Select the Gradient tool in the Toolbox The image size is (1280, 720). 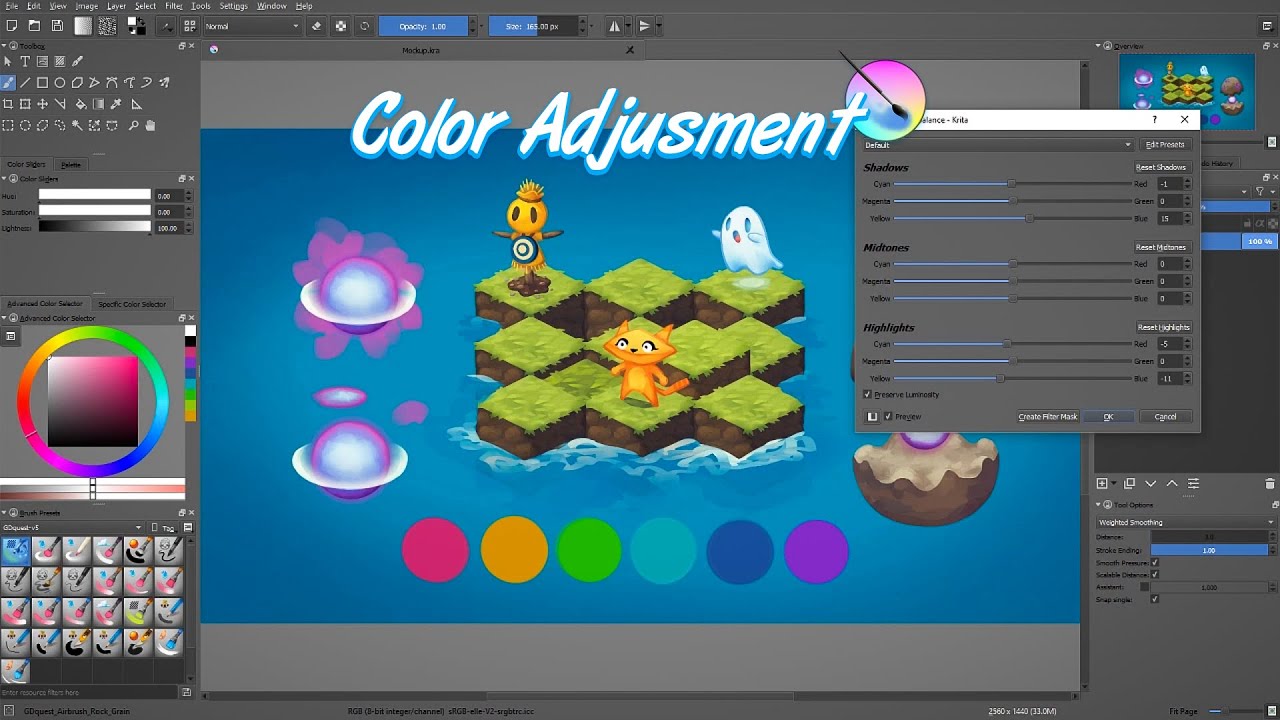coord(99,104)
